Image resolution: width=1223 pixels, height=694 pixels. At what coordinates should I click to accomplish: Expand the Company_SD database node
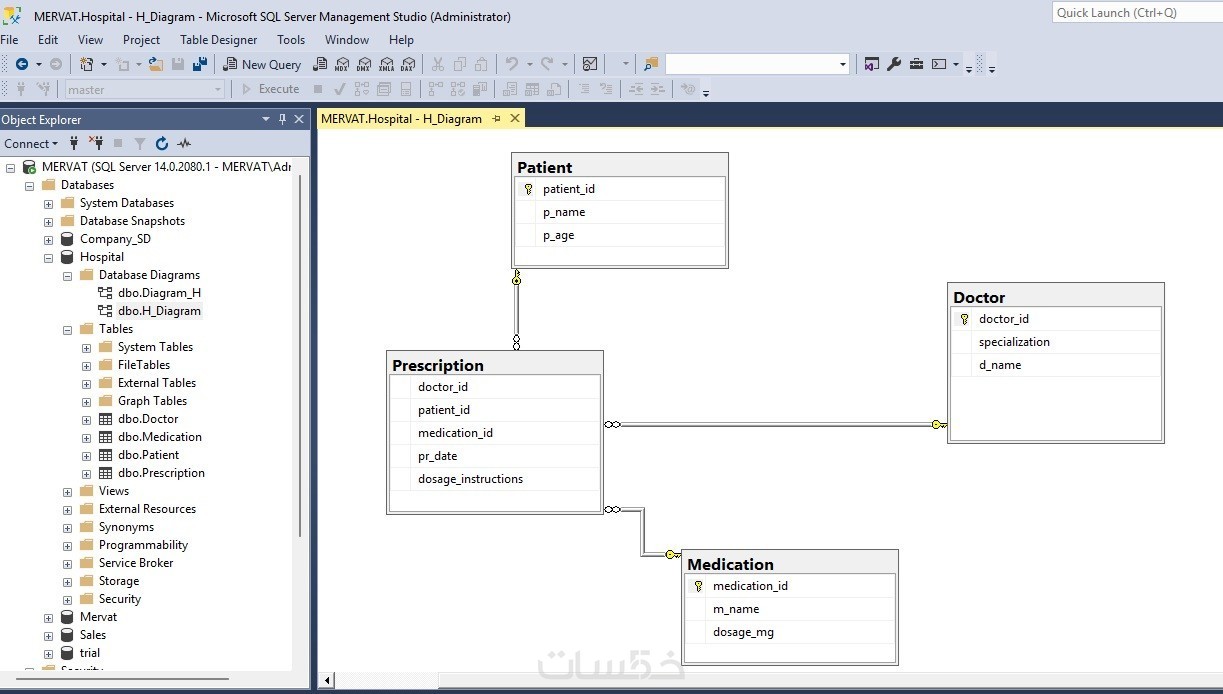pos(48,239)
